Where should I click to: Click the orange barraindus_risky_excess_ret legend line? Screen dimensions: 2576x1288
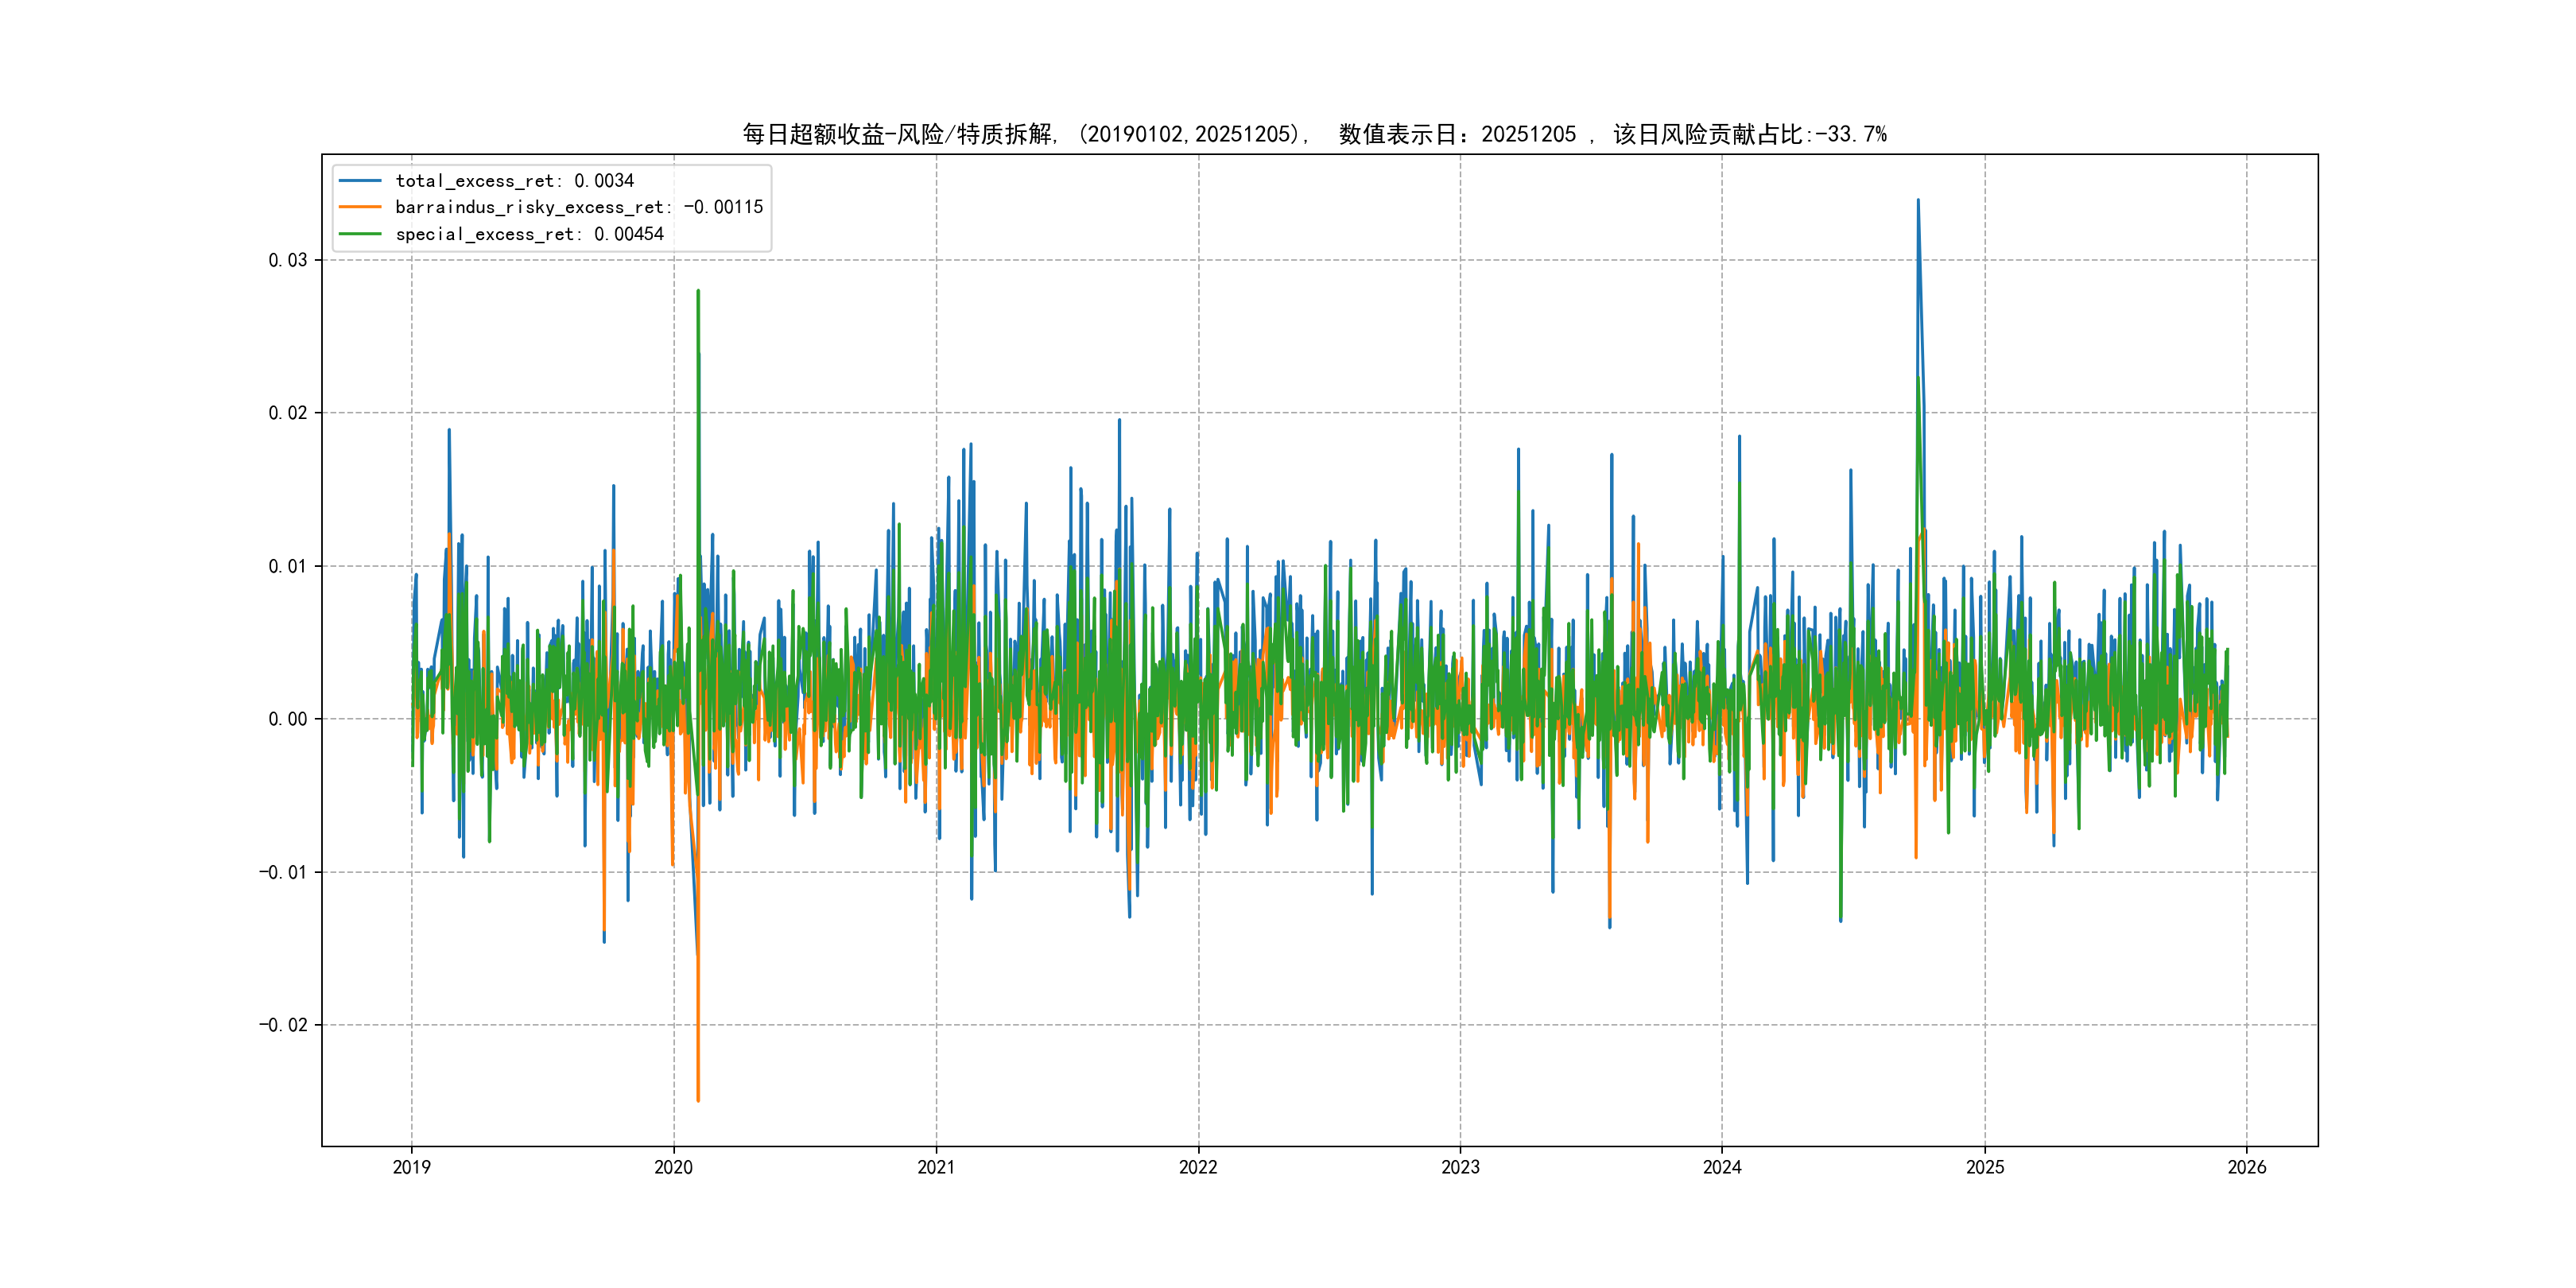click(x=360, y=207)
